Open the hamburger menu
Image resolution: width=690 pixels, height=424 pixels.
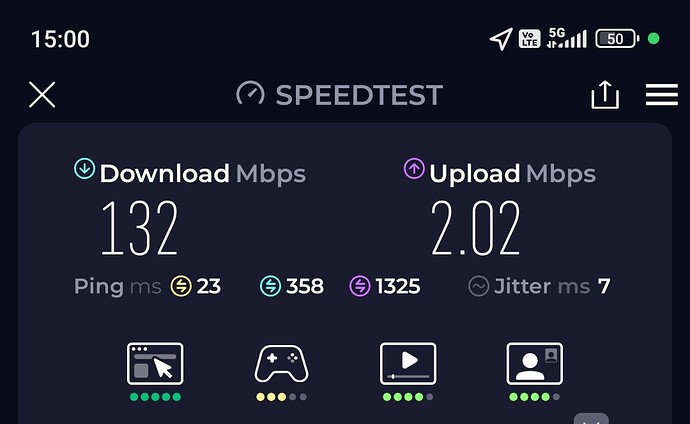point(661,95)
